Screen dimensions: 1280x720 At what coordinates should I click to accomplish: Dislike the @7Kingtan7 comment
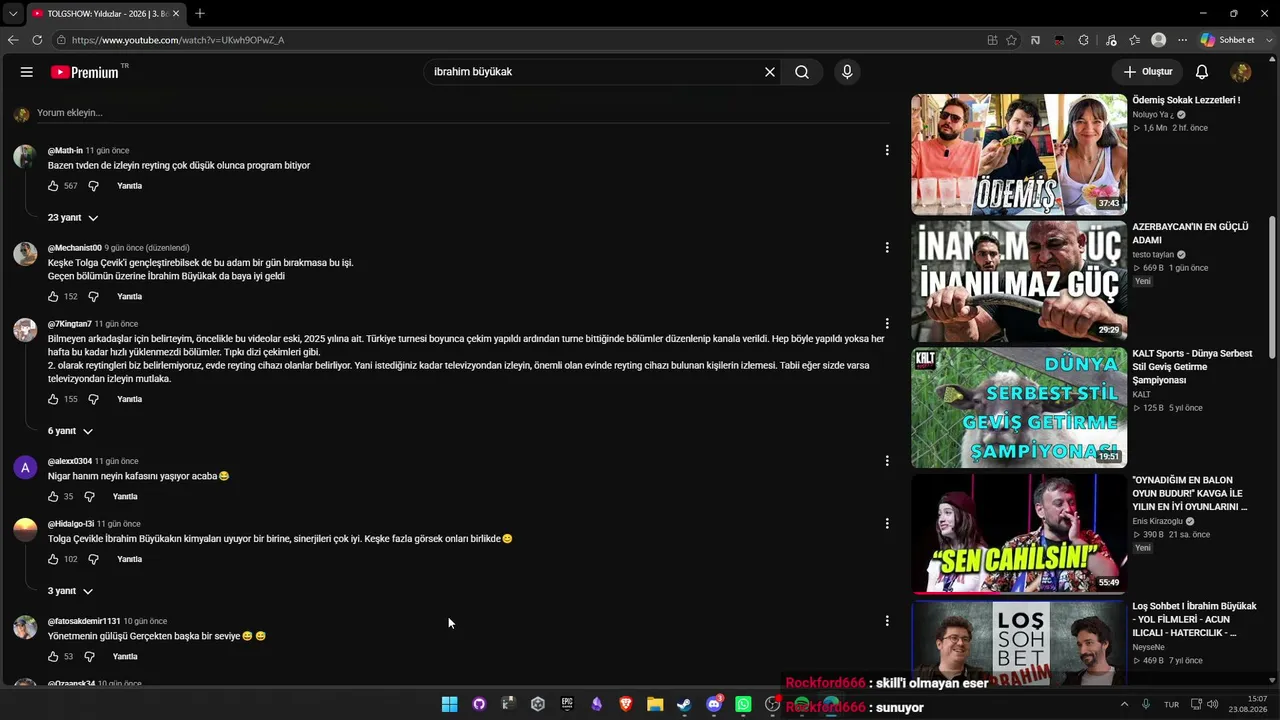pos(93,399)
